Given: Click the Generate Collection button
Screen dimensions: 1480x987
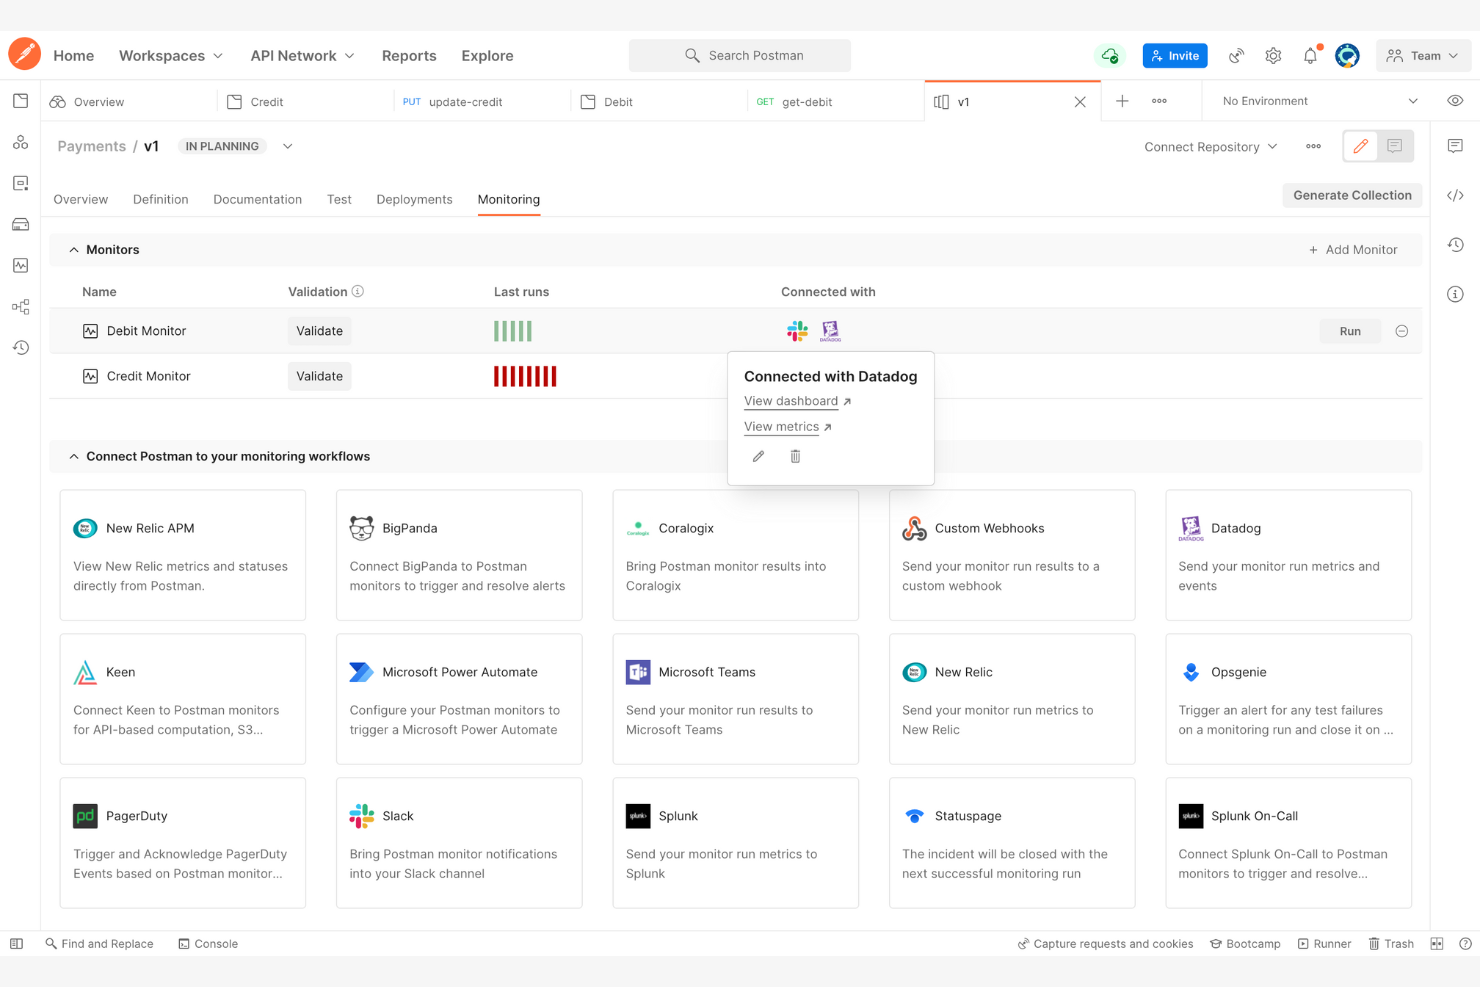Looking at the screenshot, I should pos(1352,195).
